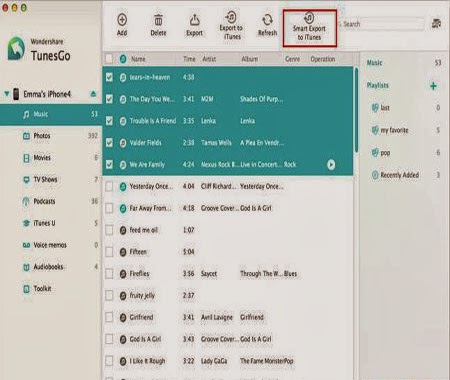Open Podcasts in the sidebar
Viewport: 450px width, 380px height.
[x=51, y=201]
